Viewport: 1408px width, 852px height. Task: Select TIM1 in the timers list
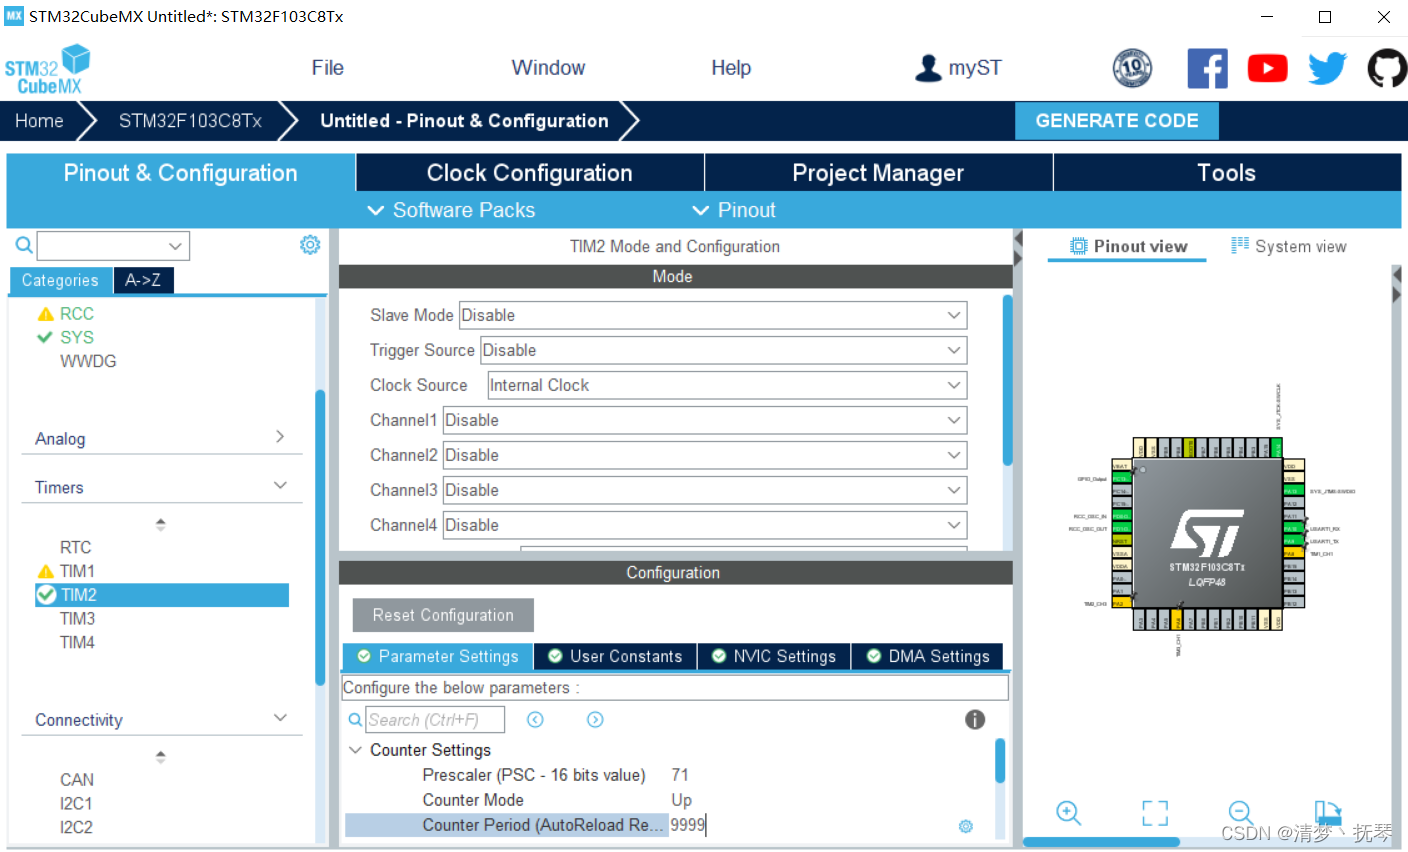(77, 571)
